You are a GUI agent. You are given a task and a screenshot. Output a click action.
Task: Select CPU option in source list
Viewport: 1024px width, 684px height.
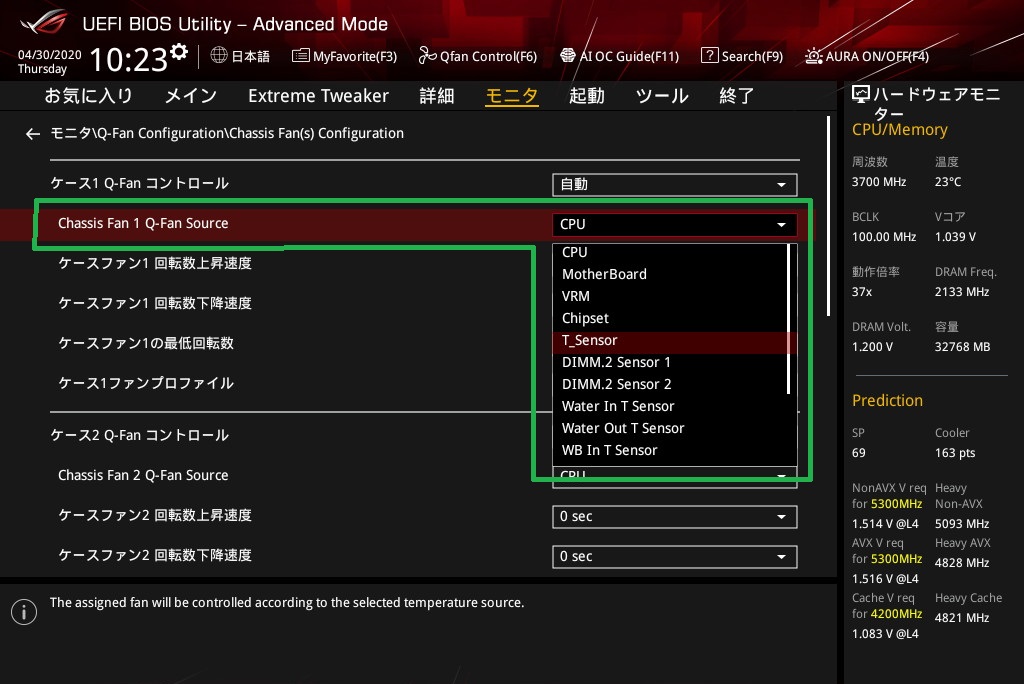pos(671,252)
